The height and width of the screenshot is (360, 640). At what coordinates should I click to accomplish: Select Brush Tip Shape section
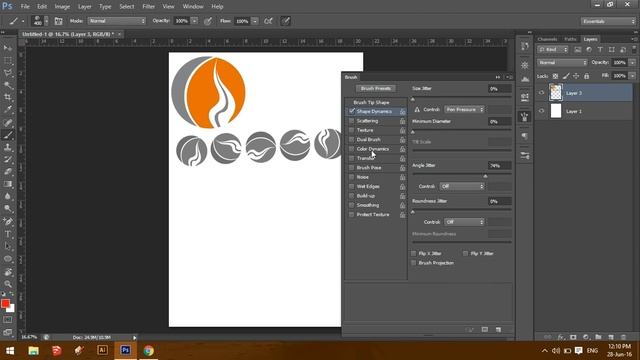point(371,102)
